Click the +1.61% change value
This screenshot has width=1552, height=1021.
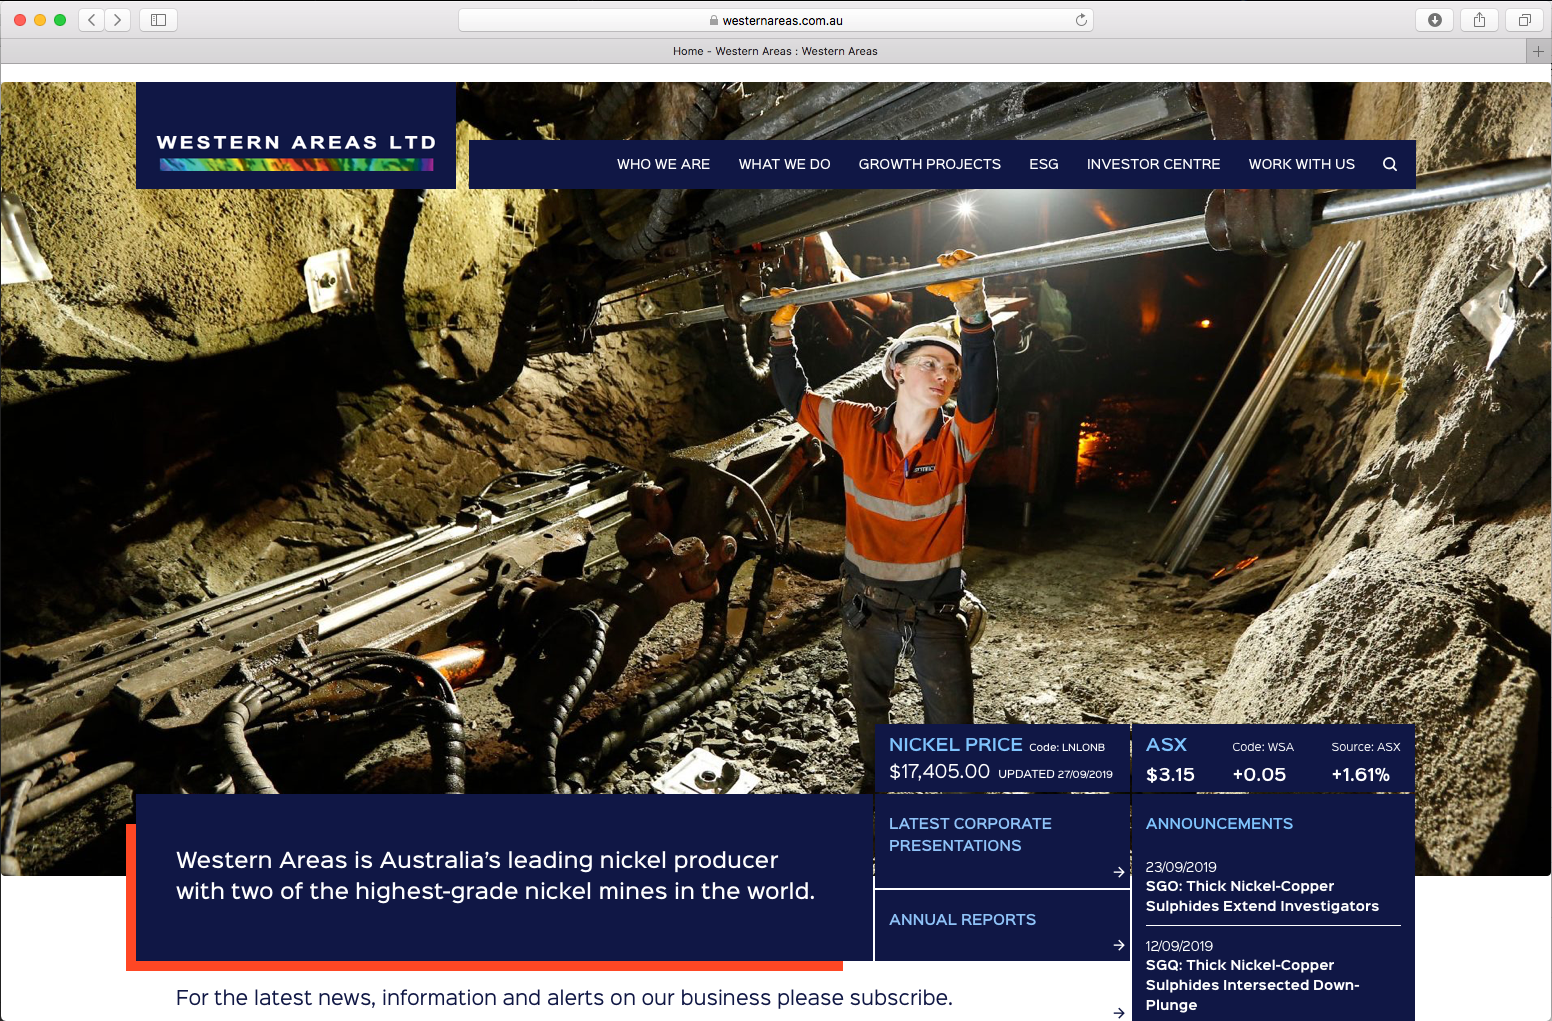(1360, 775)
